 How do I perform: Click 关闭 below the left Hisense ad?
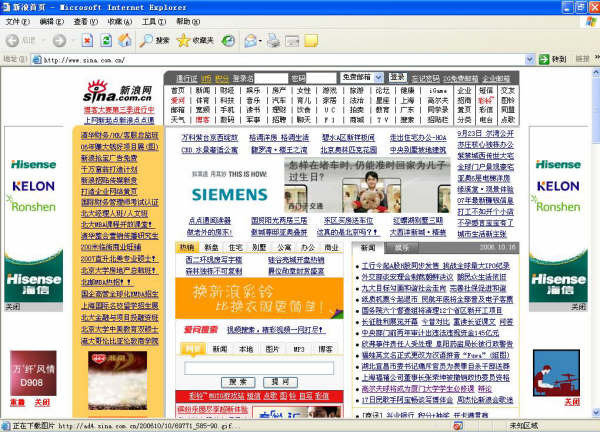point(13,307)
